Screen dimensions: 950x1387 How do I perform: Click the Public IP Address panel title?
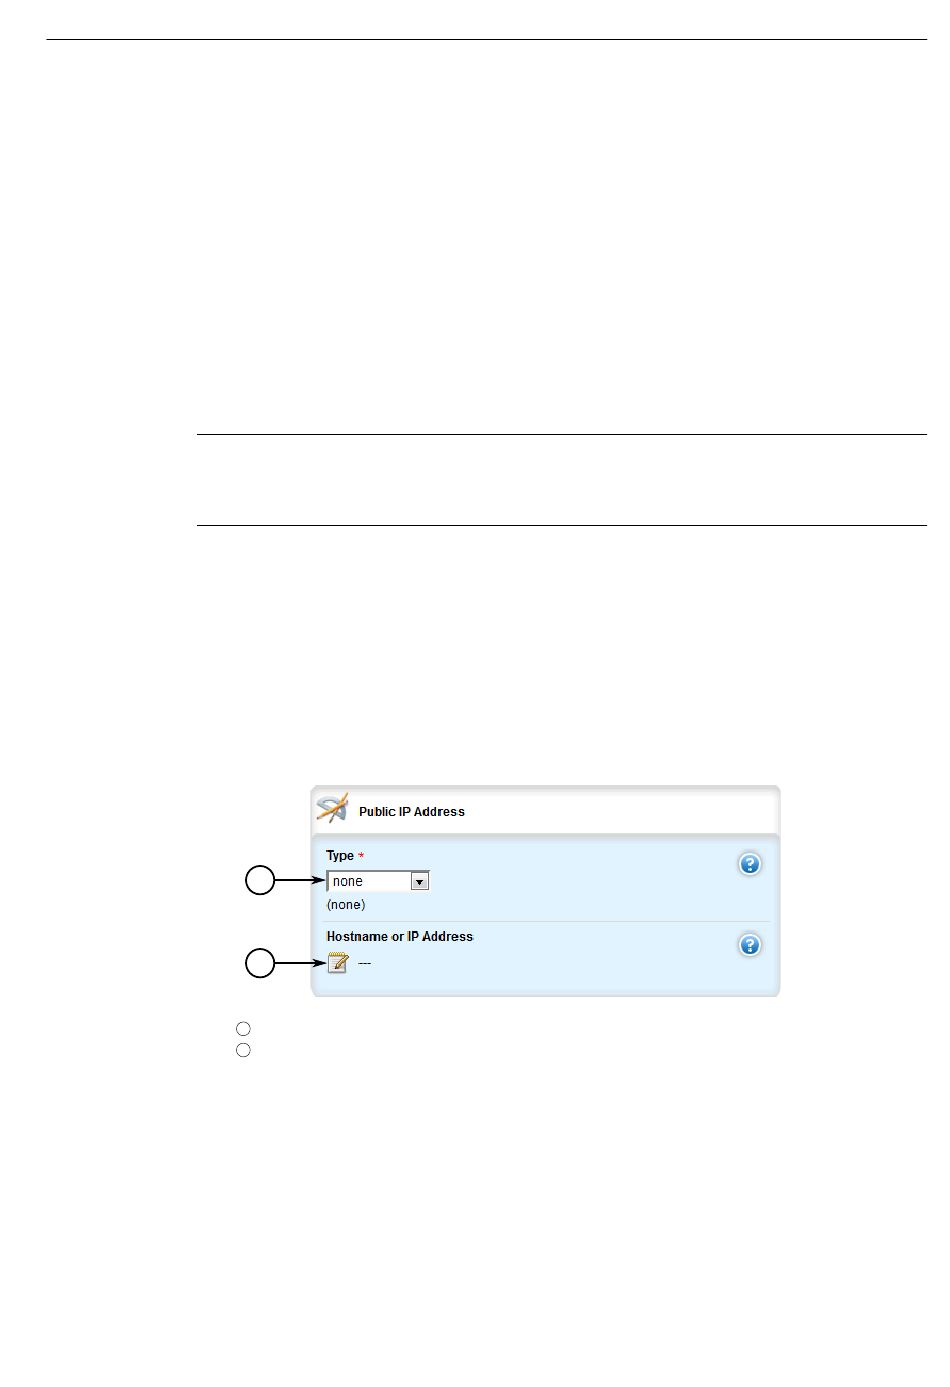click(x=412, y=812)
